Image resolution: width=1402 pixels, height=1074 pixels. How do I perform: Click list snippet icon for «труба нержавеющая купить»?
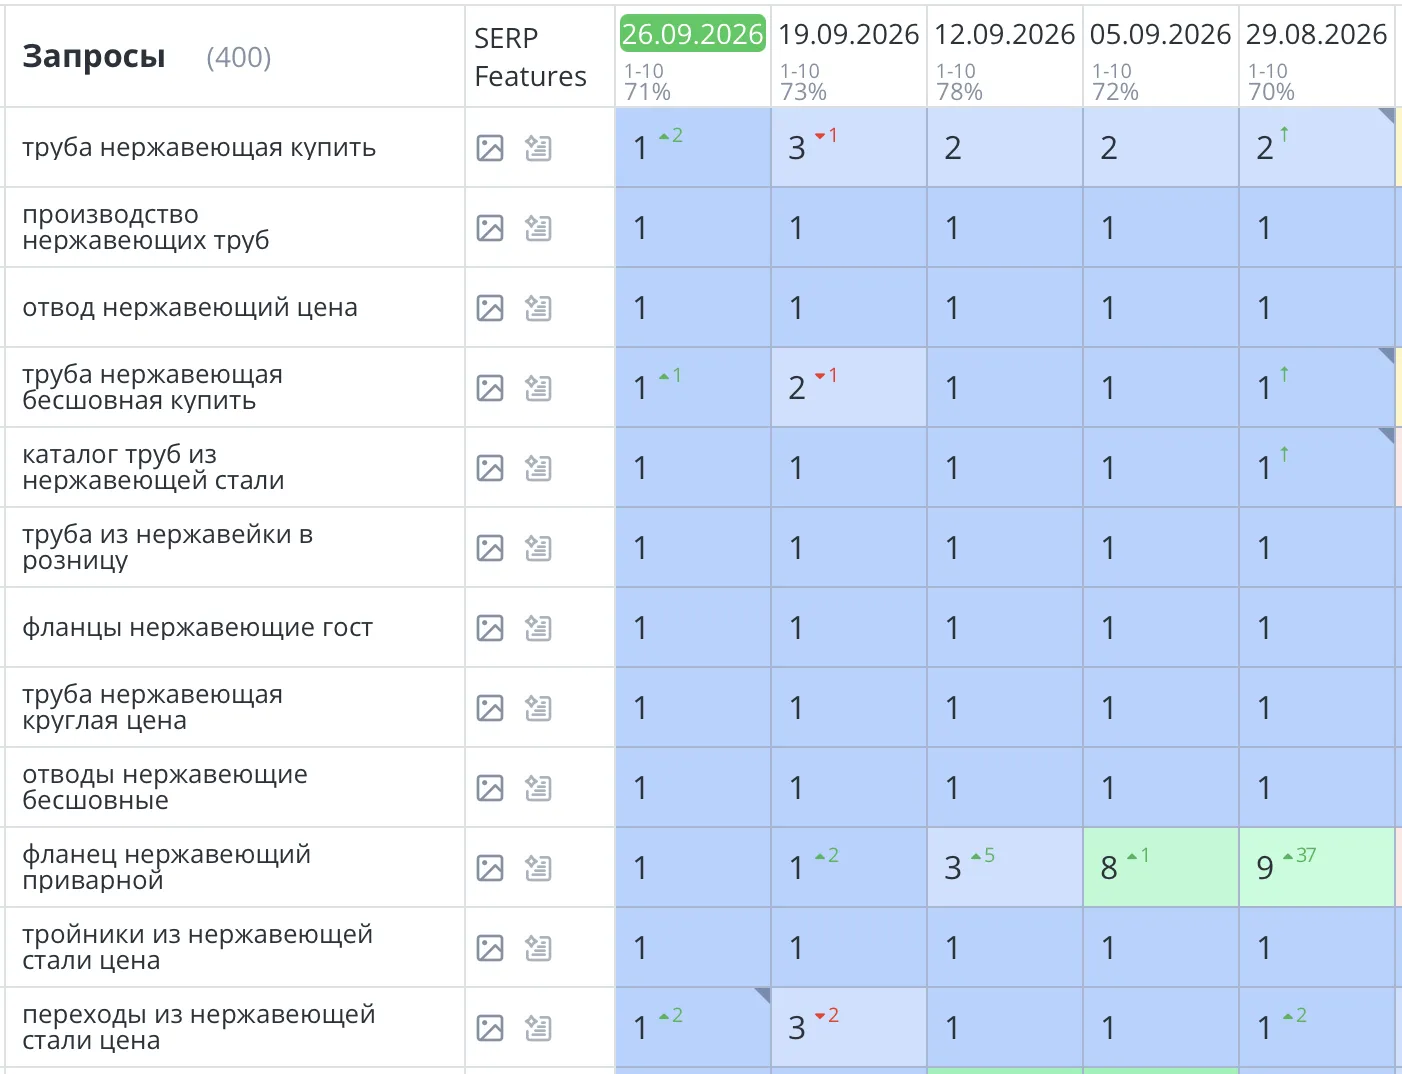coord(538,148)
